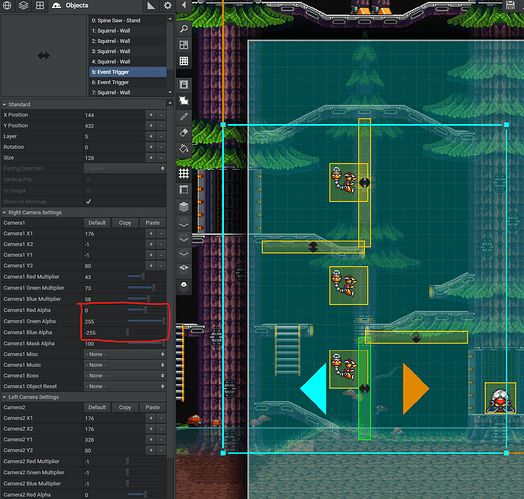524x499 pixels.
Task: Click the overlapping squares selection tool
Action: click(x=184, y=101)
